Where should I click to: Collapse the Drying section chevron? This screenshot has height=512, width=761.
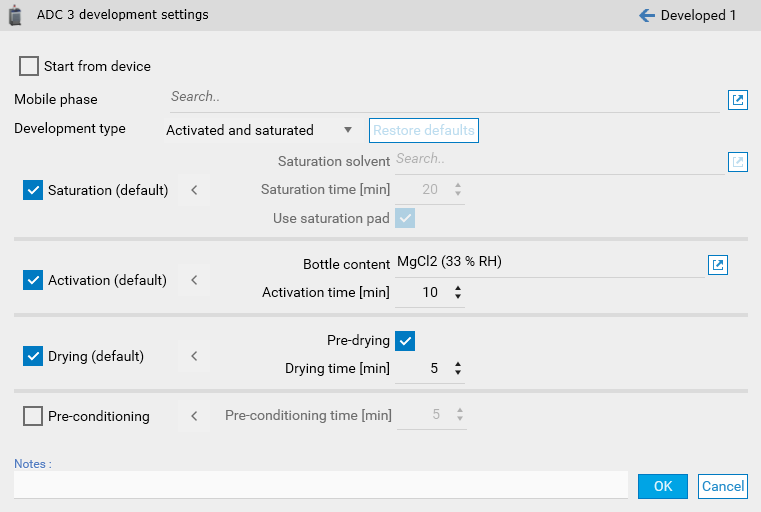click(194, 356)
